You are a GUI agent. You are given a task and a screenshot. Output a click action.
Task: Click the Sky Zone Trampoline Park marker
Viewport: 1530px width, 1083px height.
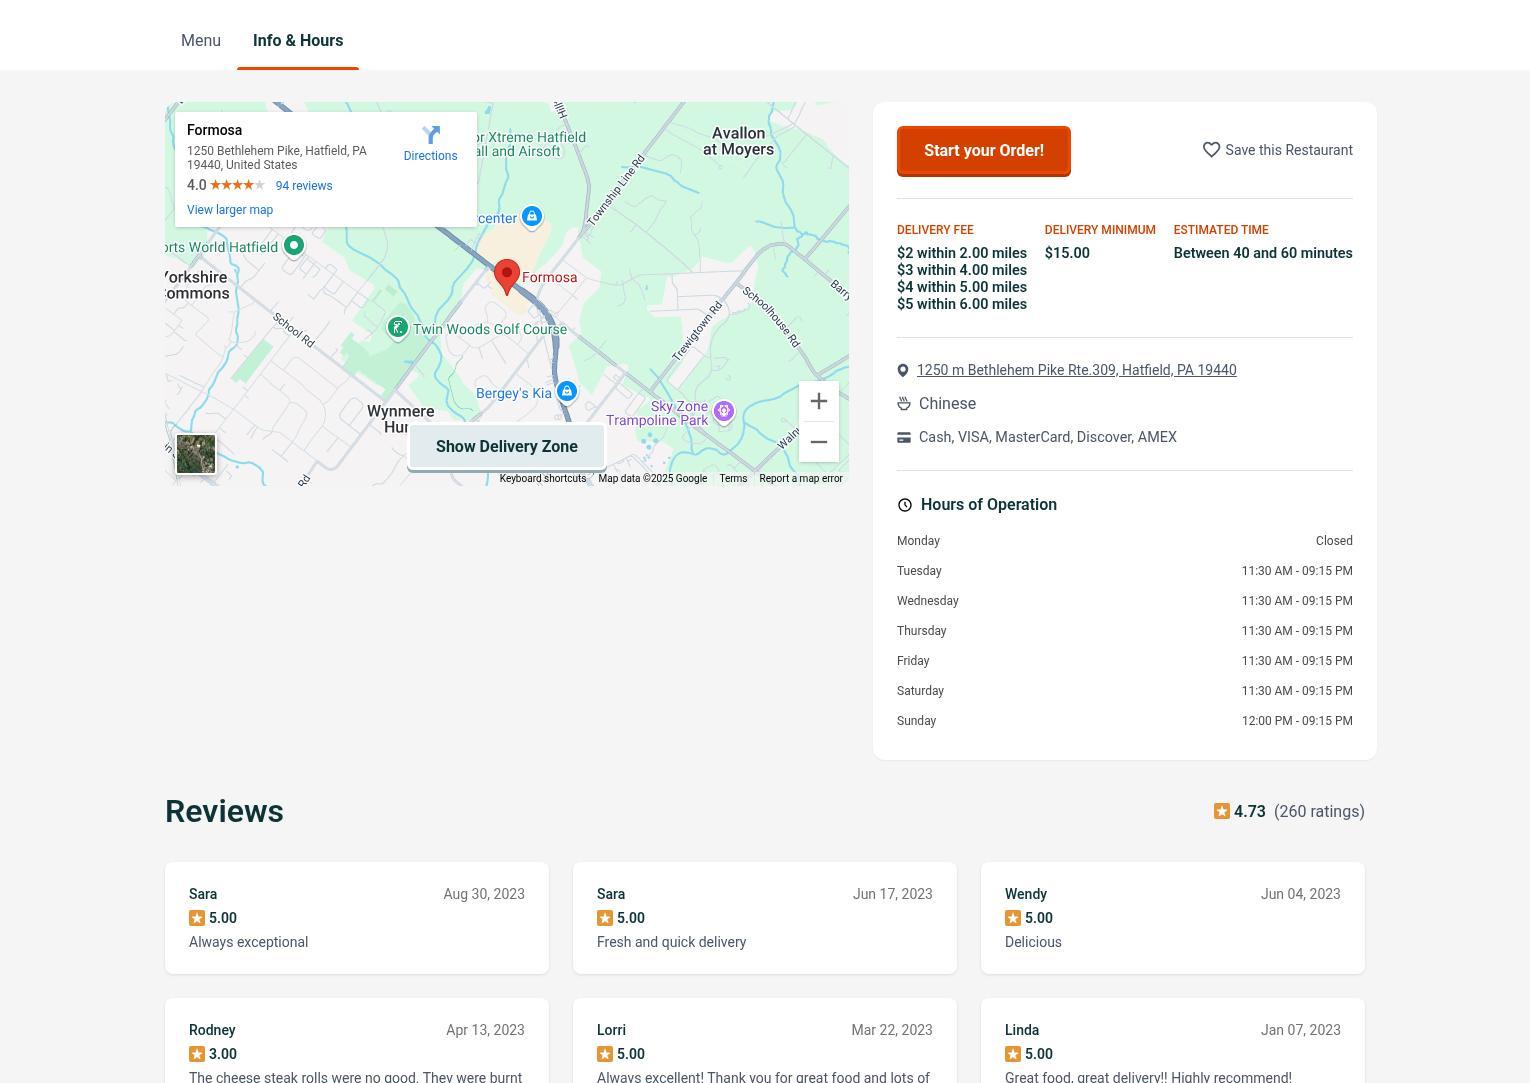tap(723, 411)
